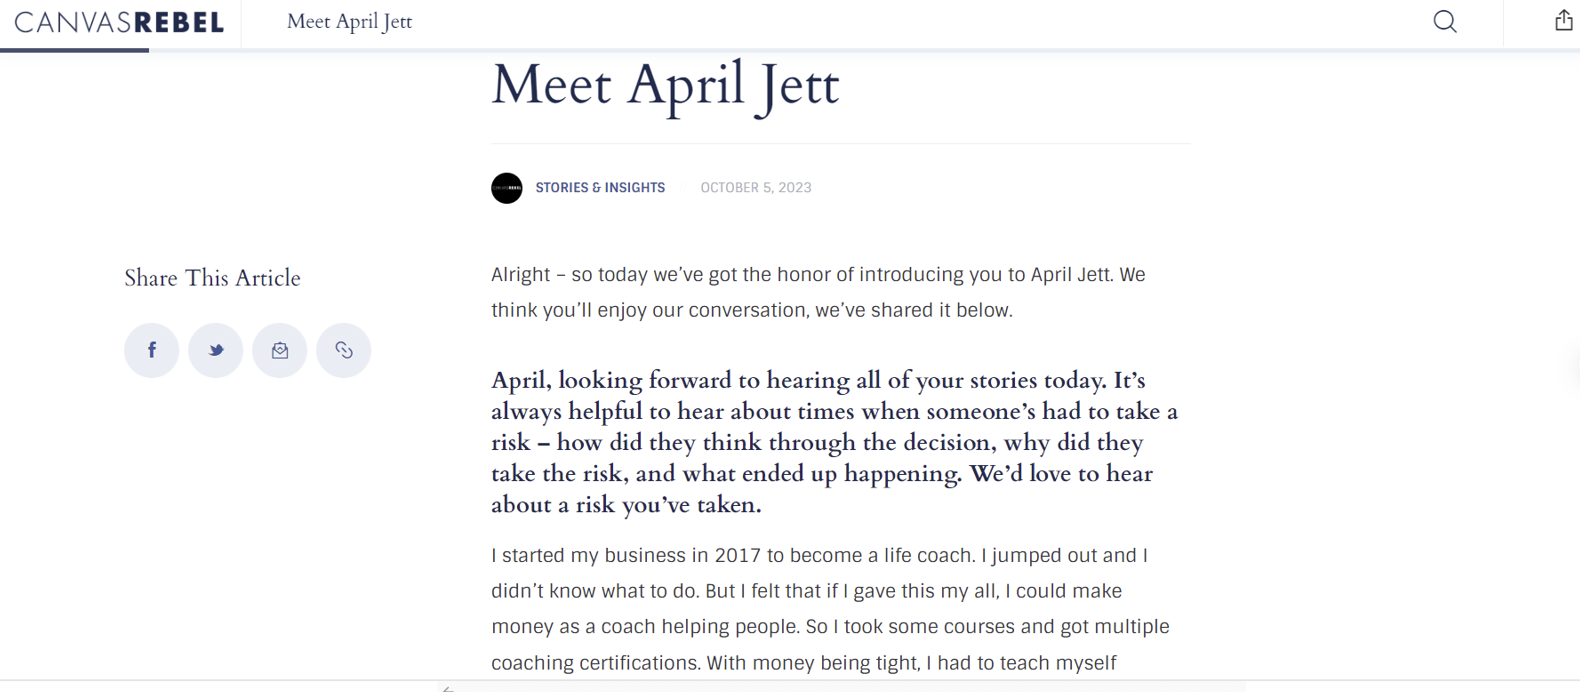Click the "Meet April Jett" header bar title
This screenshot has height=692, width=1580.
tap(349, 22)
